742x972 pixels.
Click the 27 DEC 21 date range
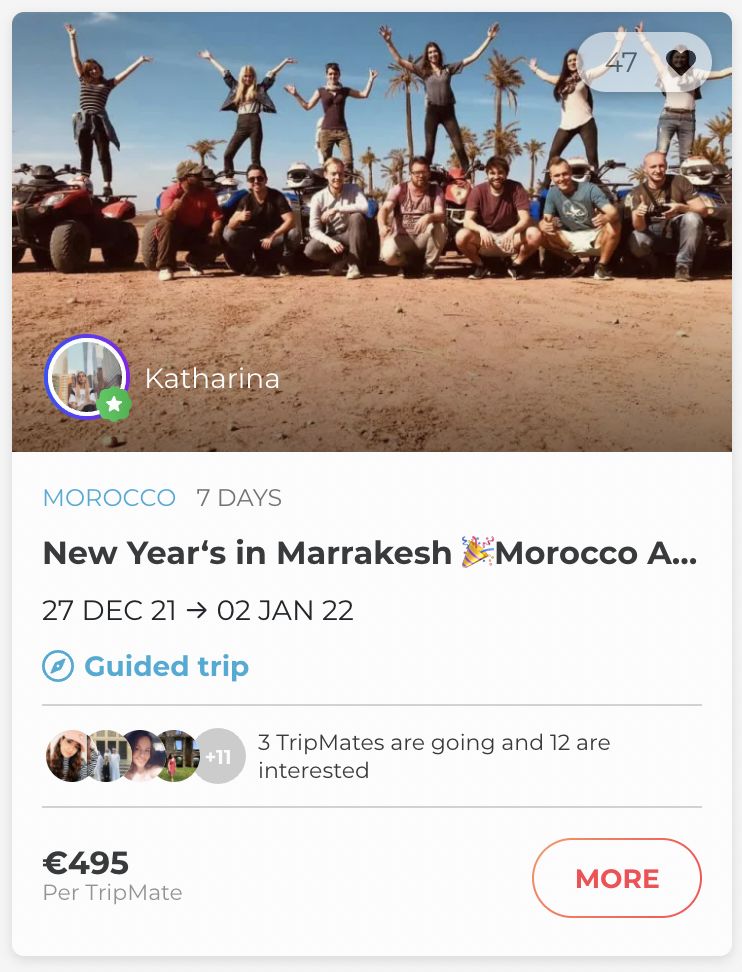click(198, 610)
